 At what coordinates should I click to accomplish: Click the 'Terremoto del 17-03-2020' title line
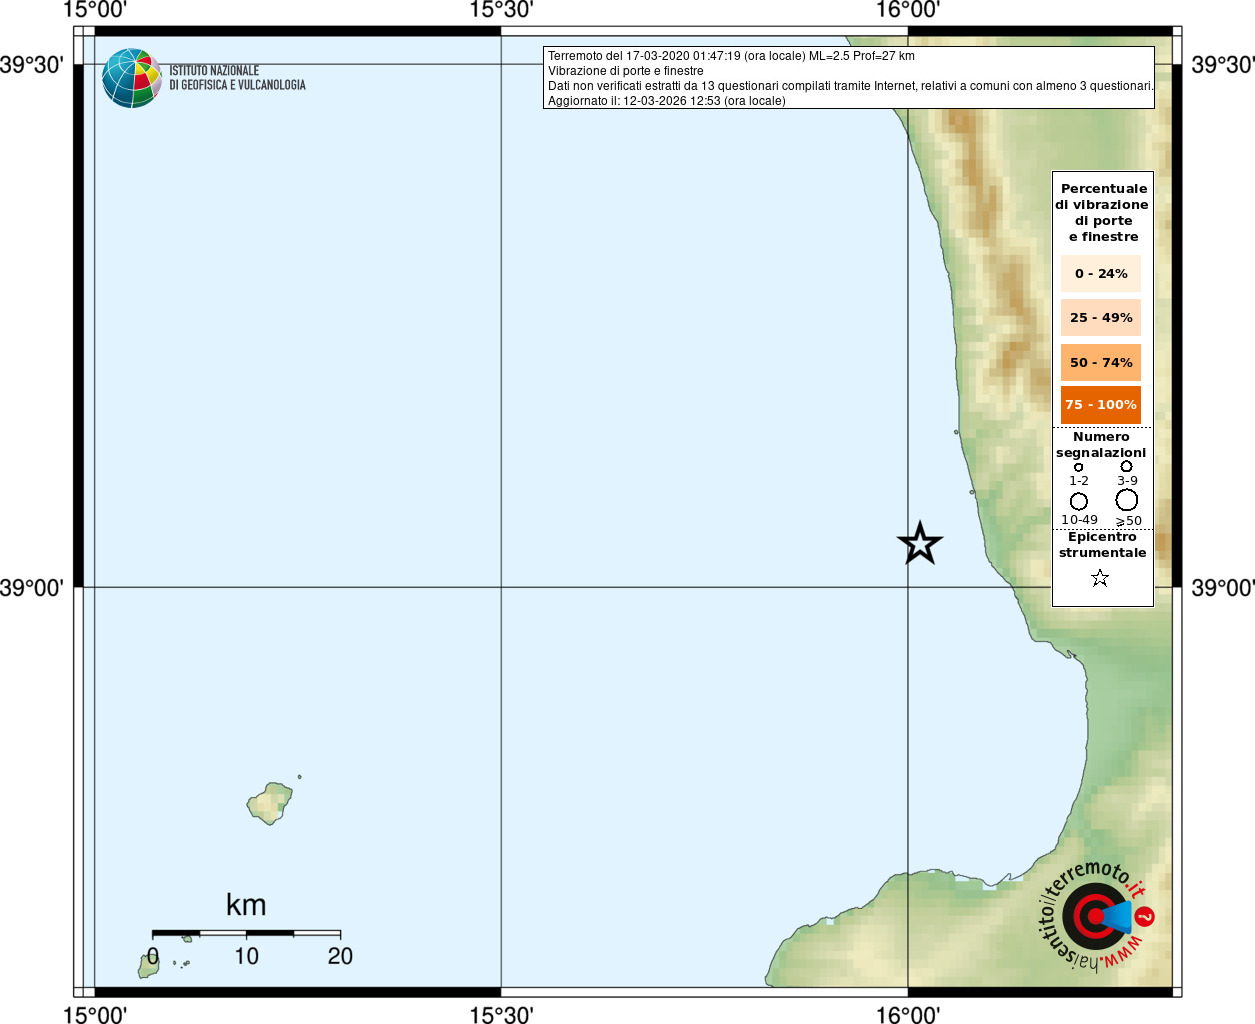click(731, 56)
